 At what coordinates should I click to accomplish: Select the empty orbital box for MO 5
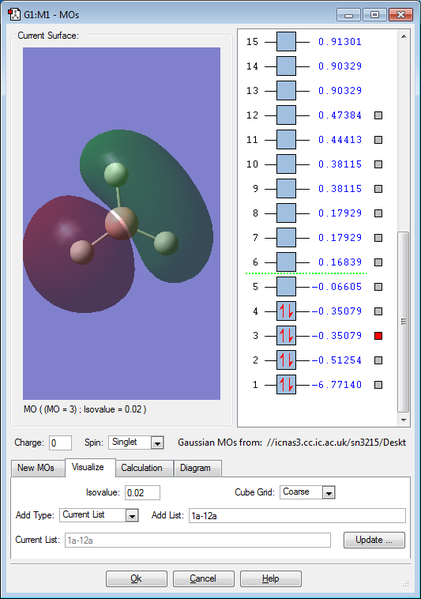286,287
